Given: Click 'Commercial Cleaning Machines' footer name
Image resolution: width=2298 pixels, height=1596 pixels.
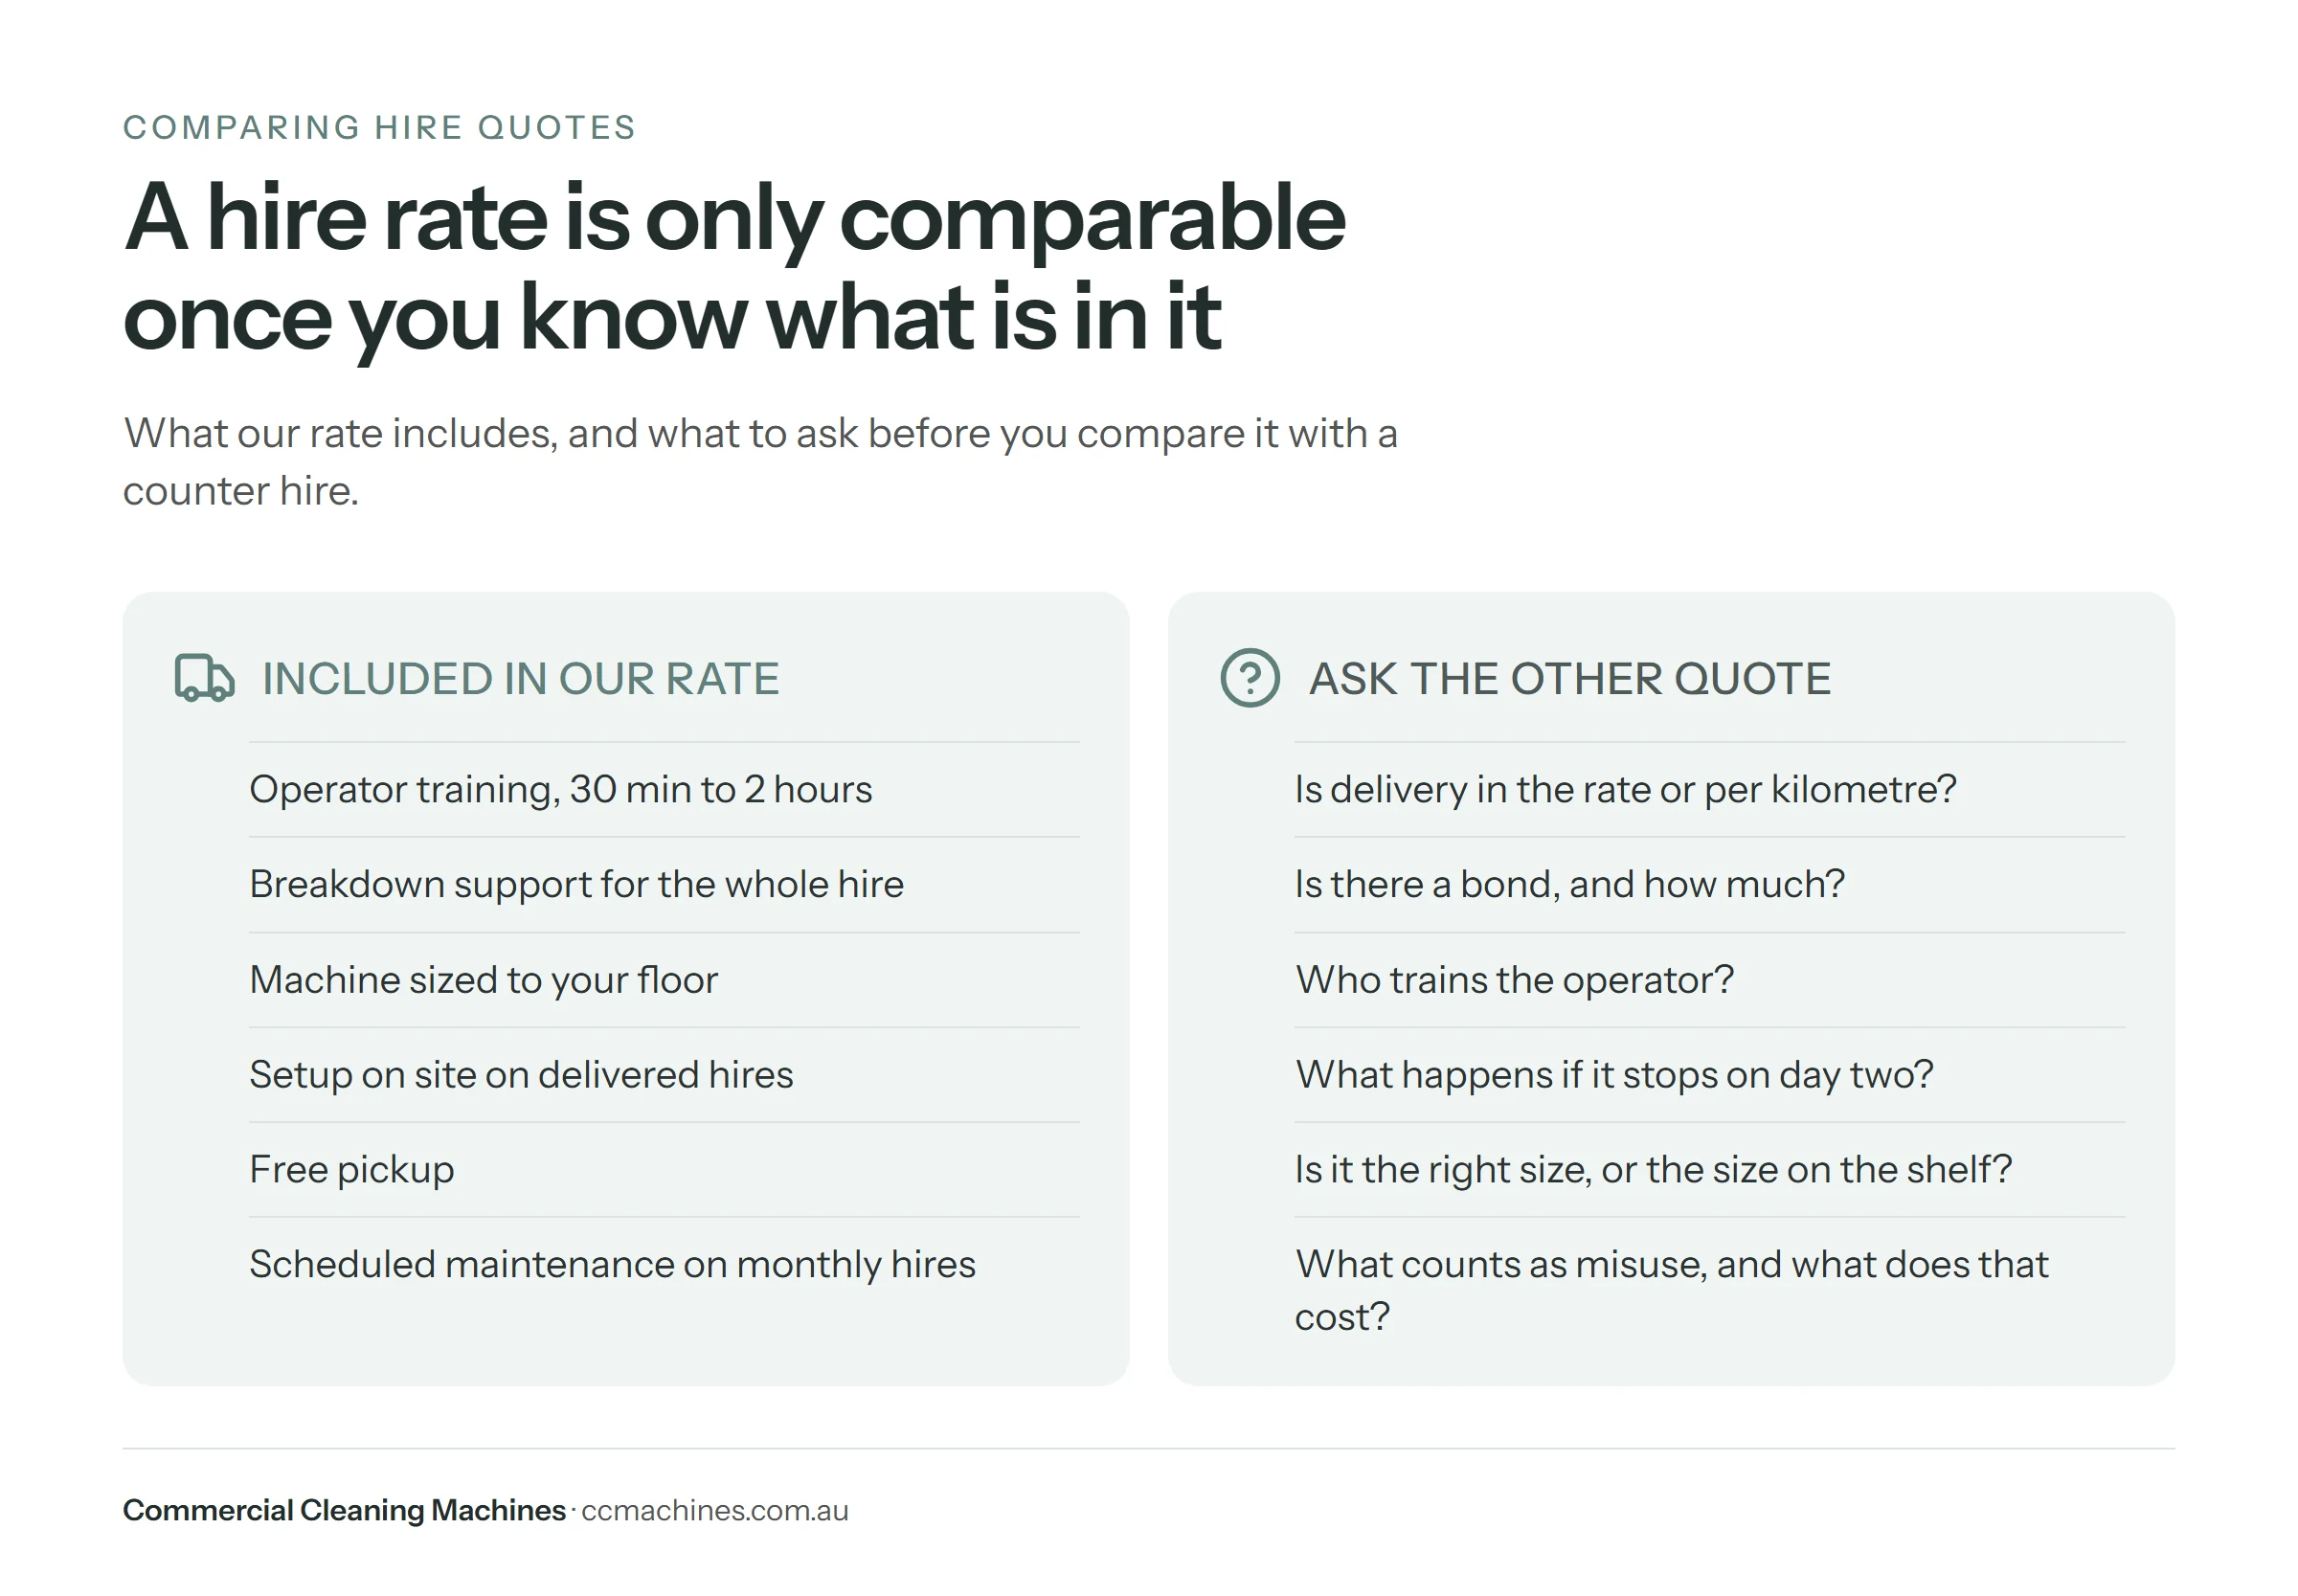Looking at the screenshot, I should [344, 1510].
